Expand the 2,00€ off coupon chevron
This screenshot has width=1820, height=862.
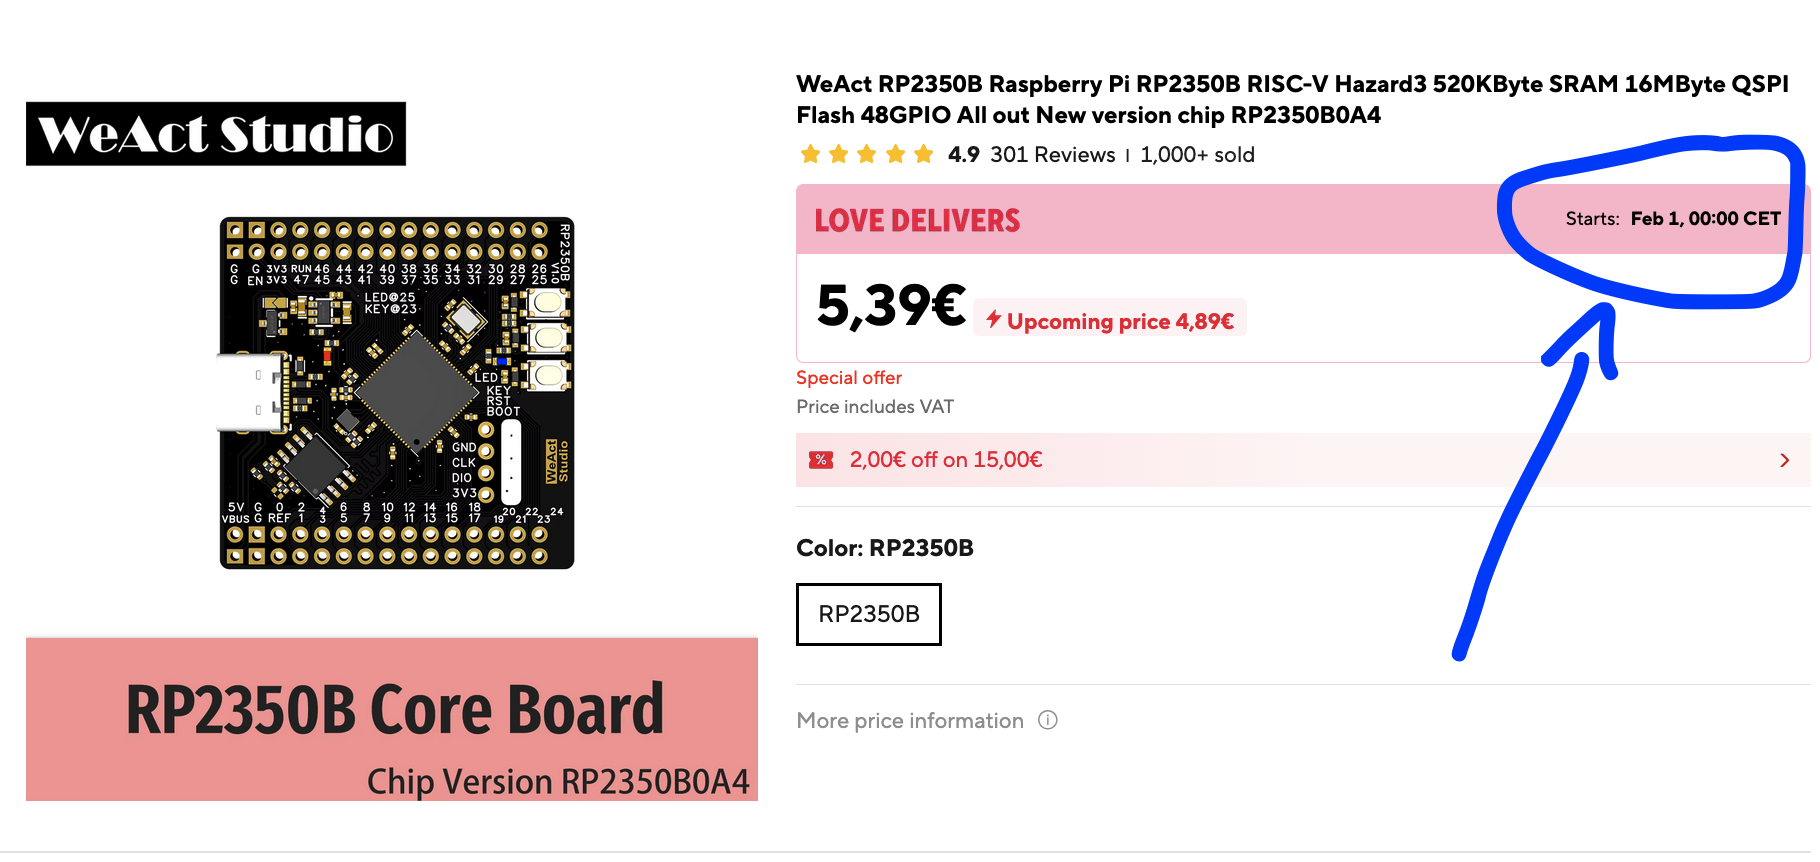[x=1785, y=460]
